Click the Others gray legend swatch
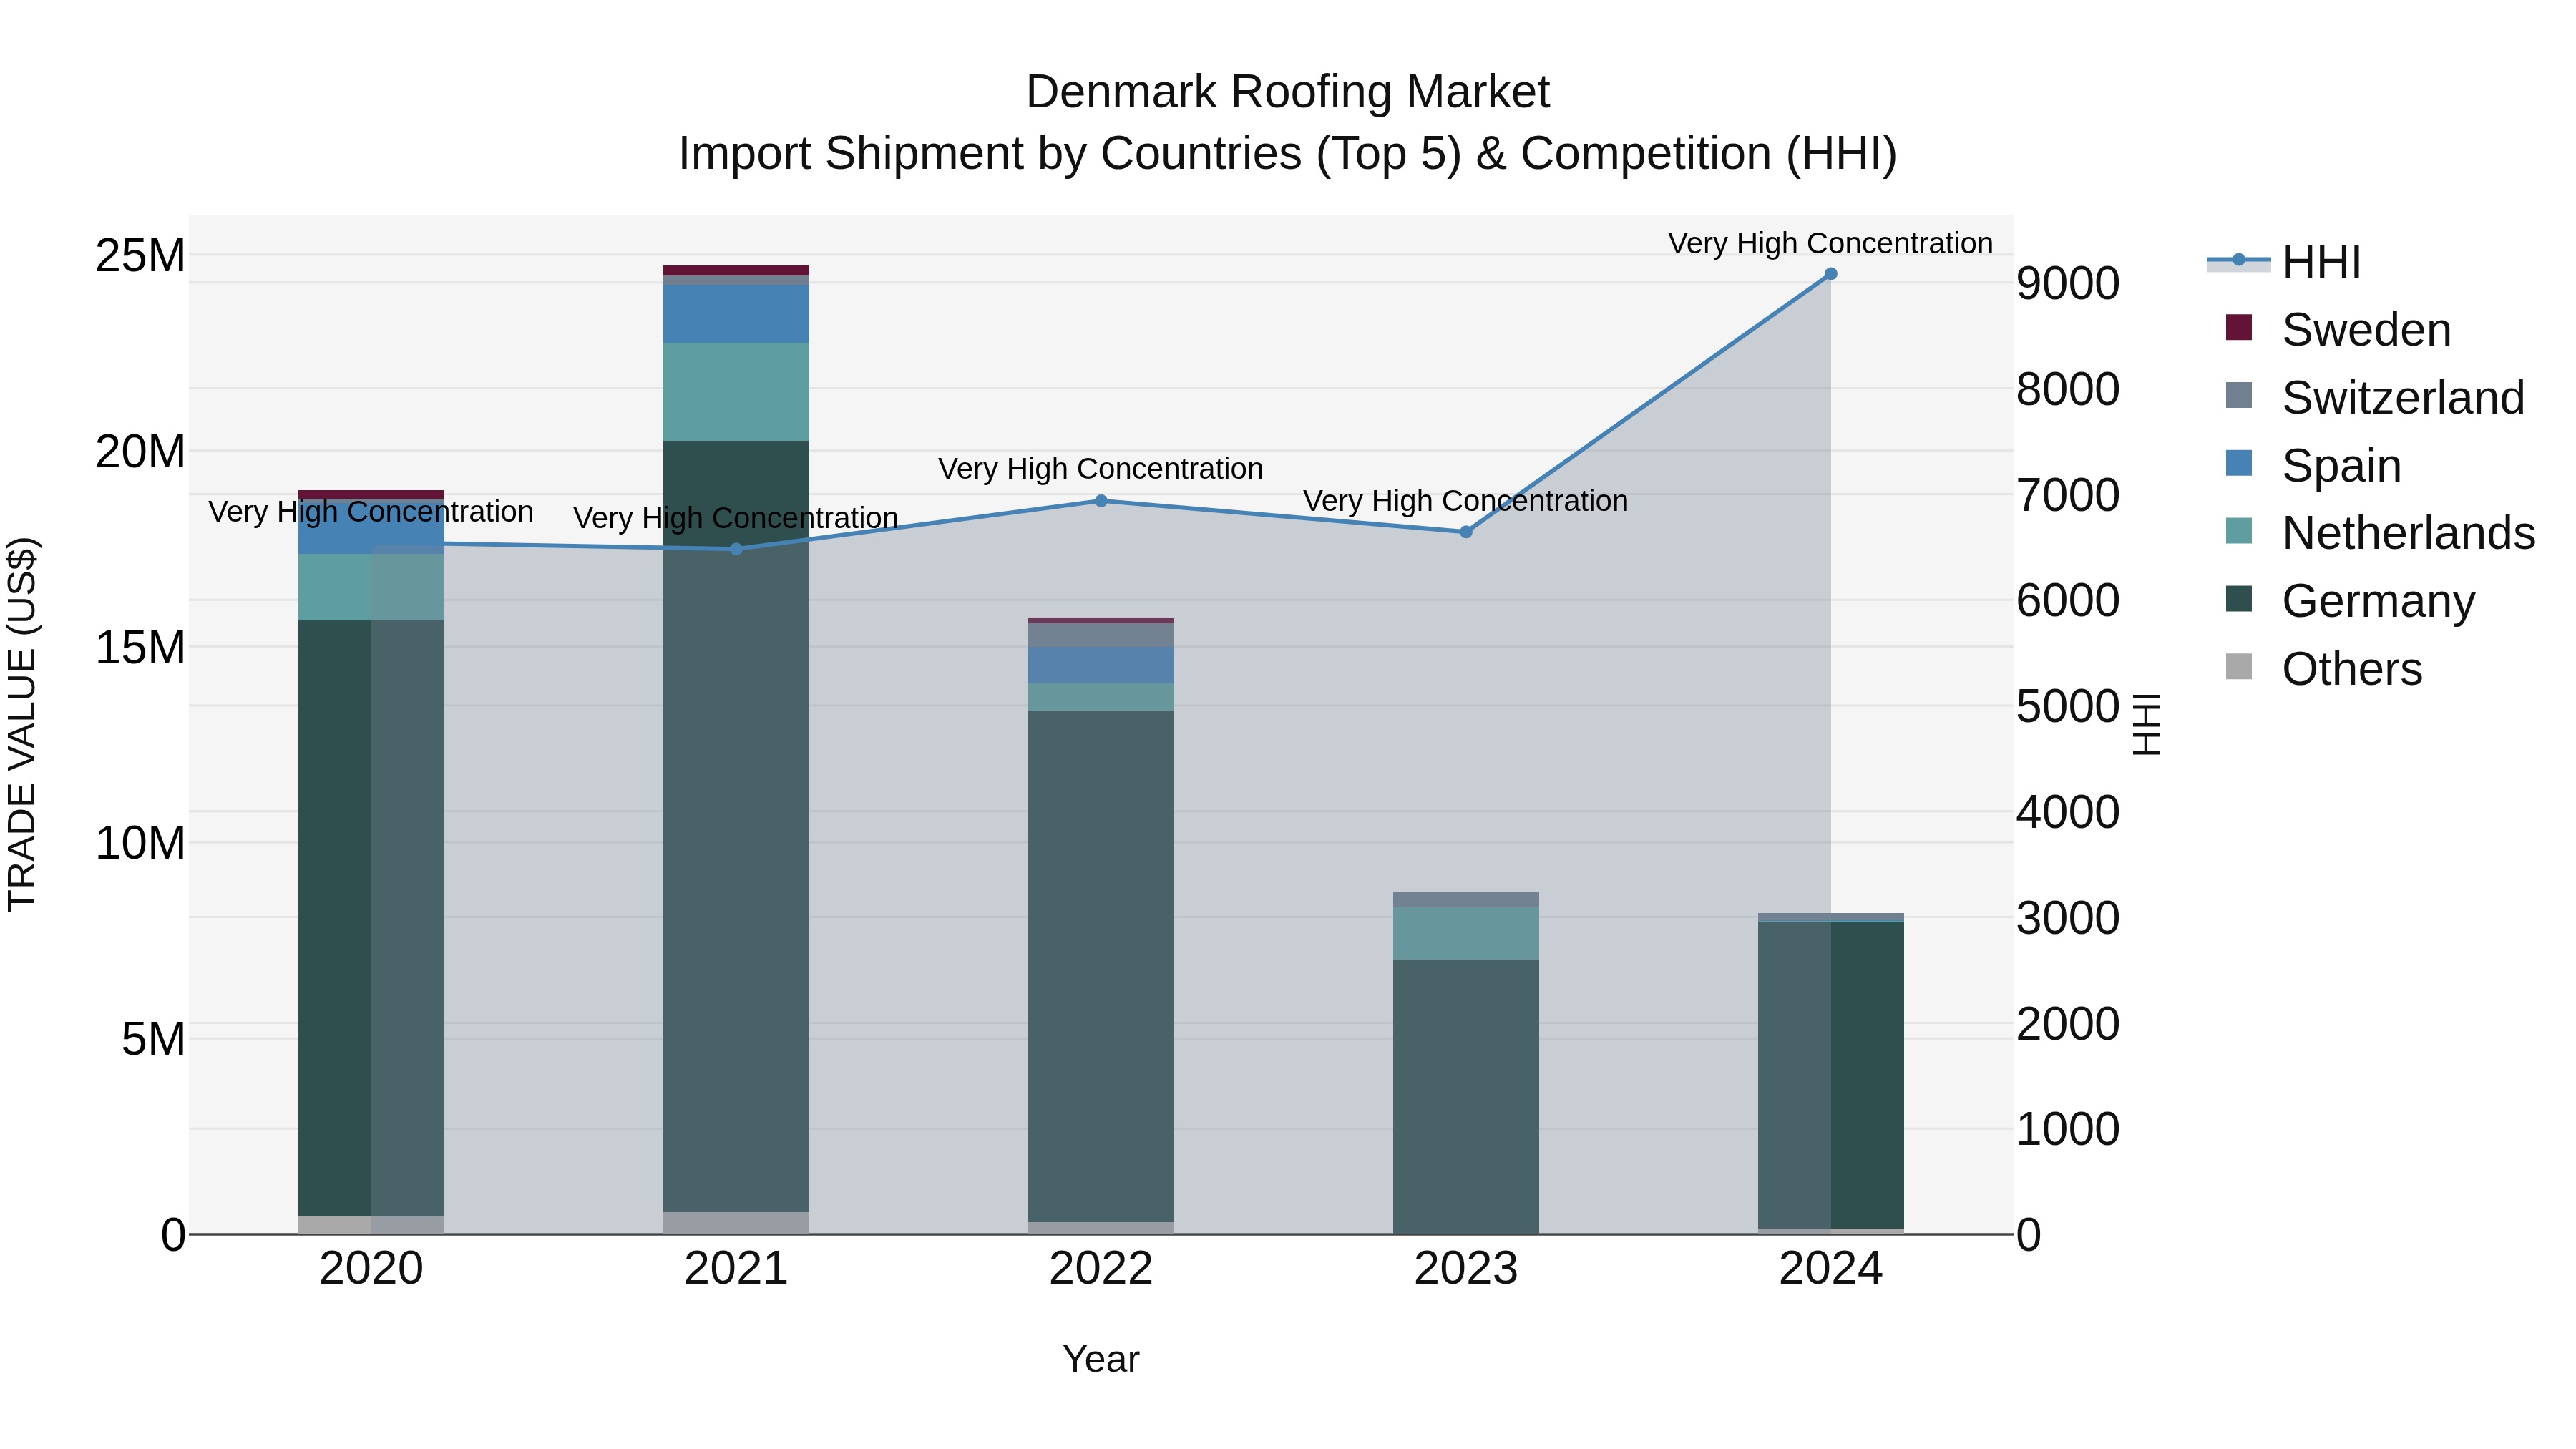This screenshot has height=1449, width=2576. pos(2239,666)
